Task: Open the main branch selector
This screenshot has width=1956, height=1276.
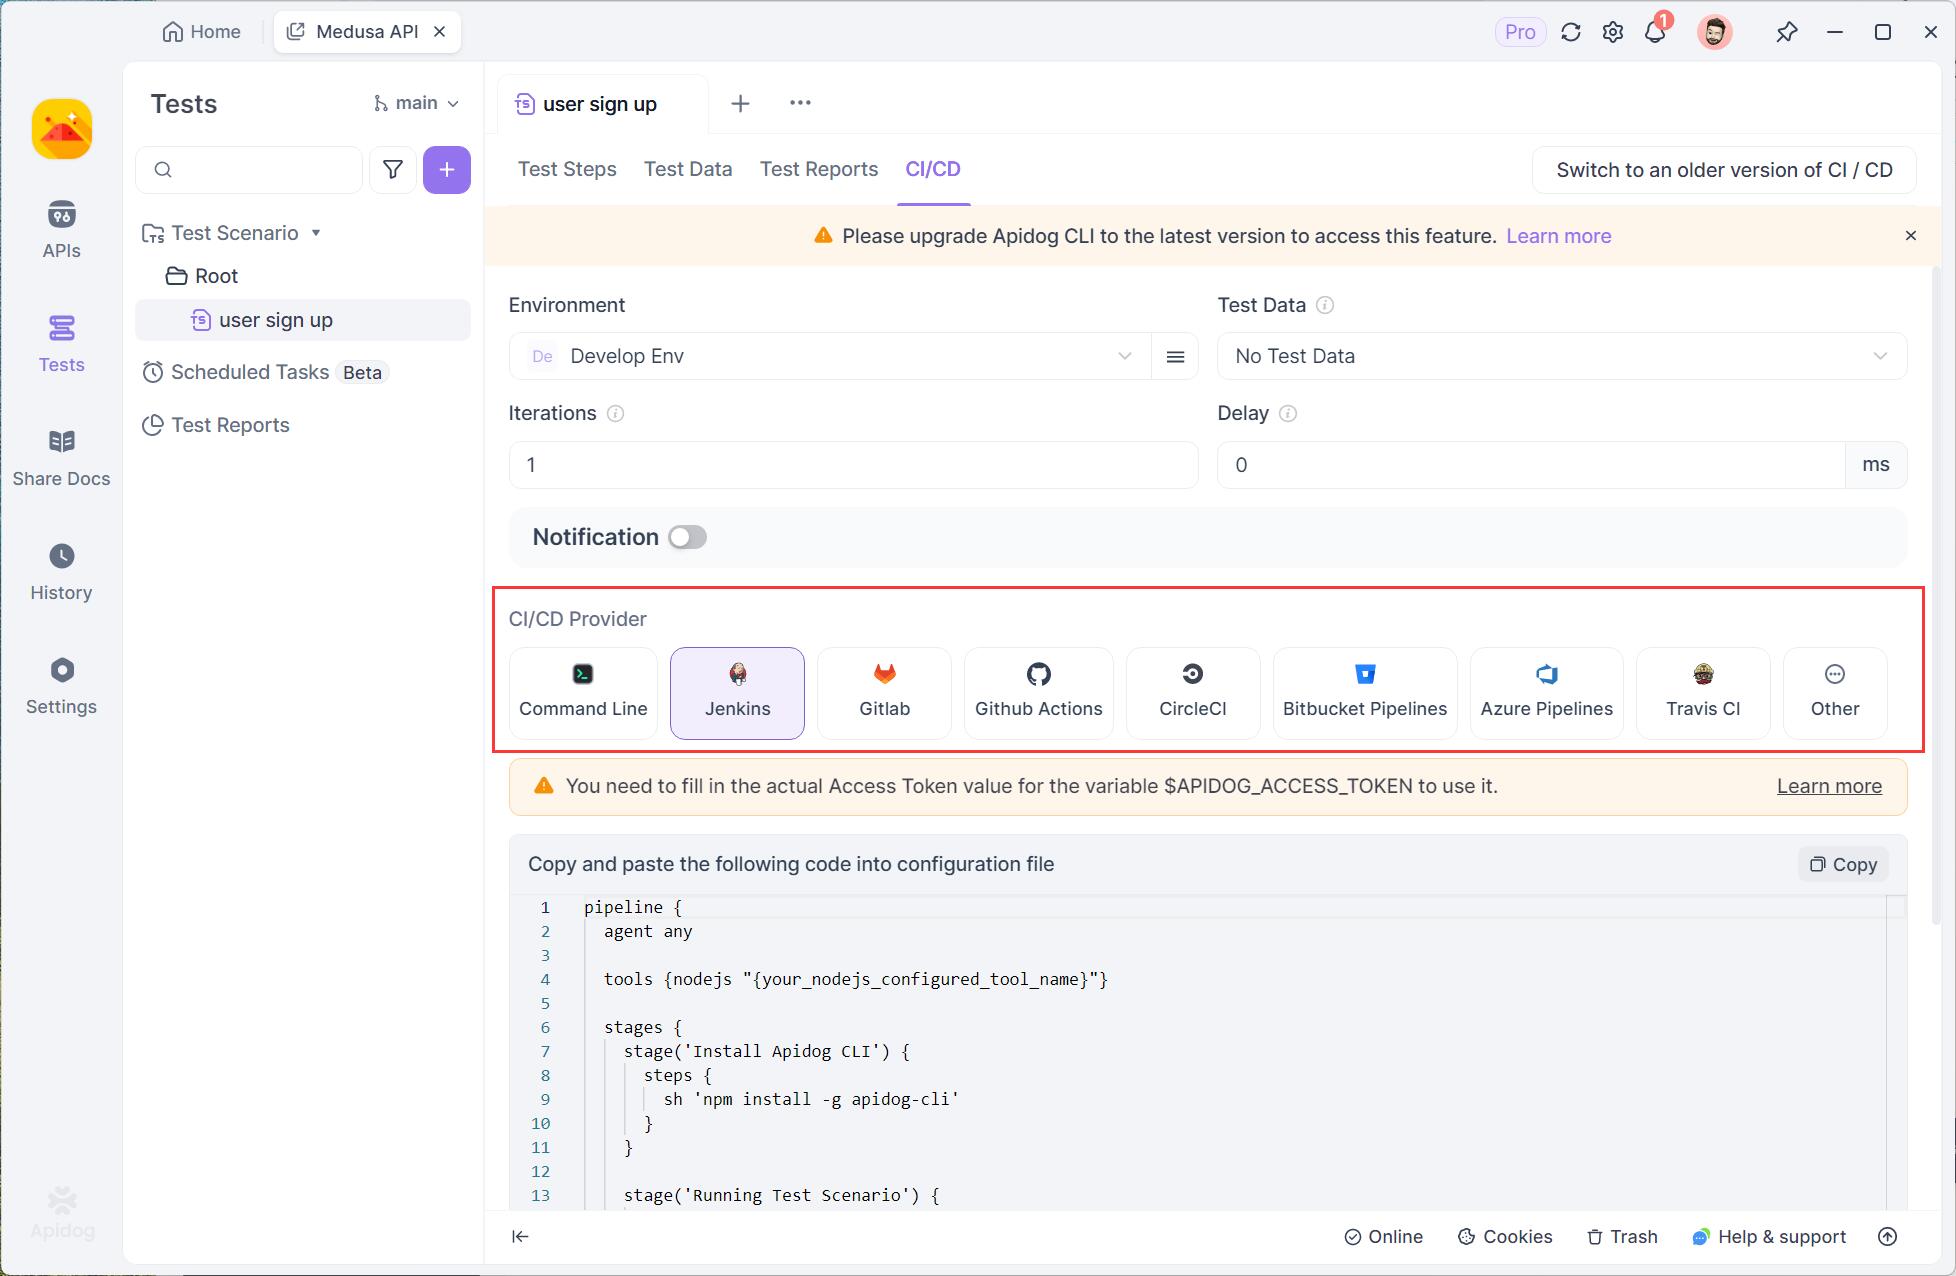Action: pyautogui.click(x=416, y=103)
